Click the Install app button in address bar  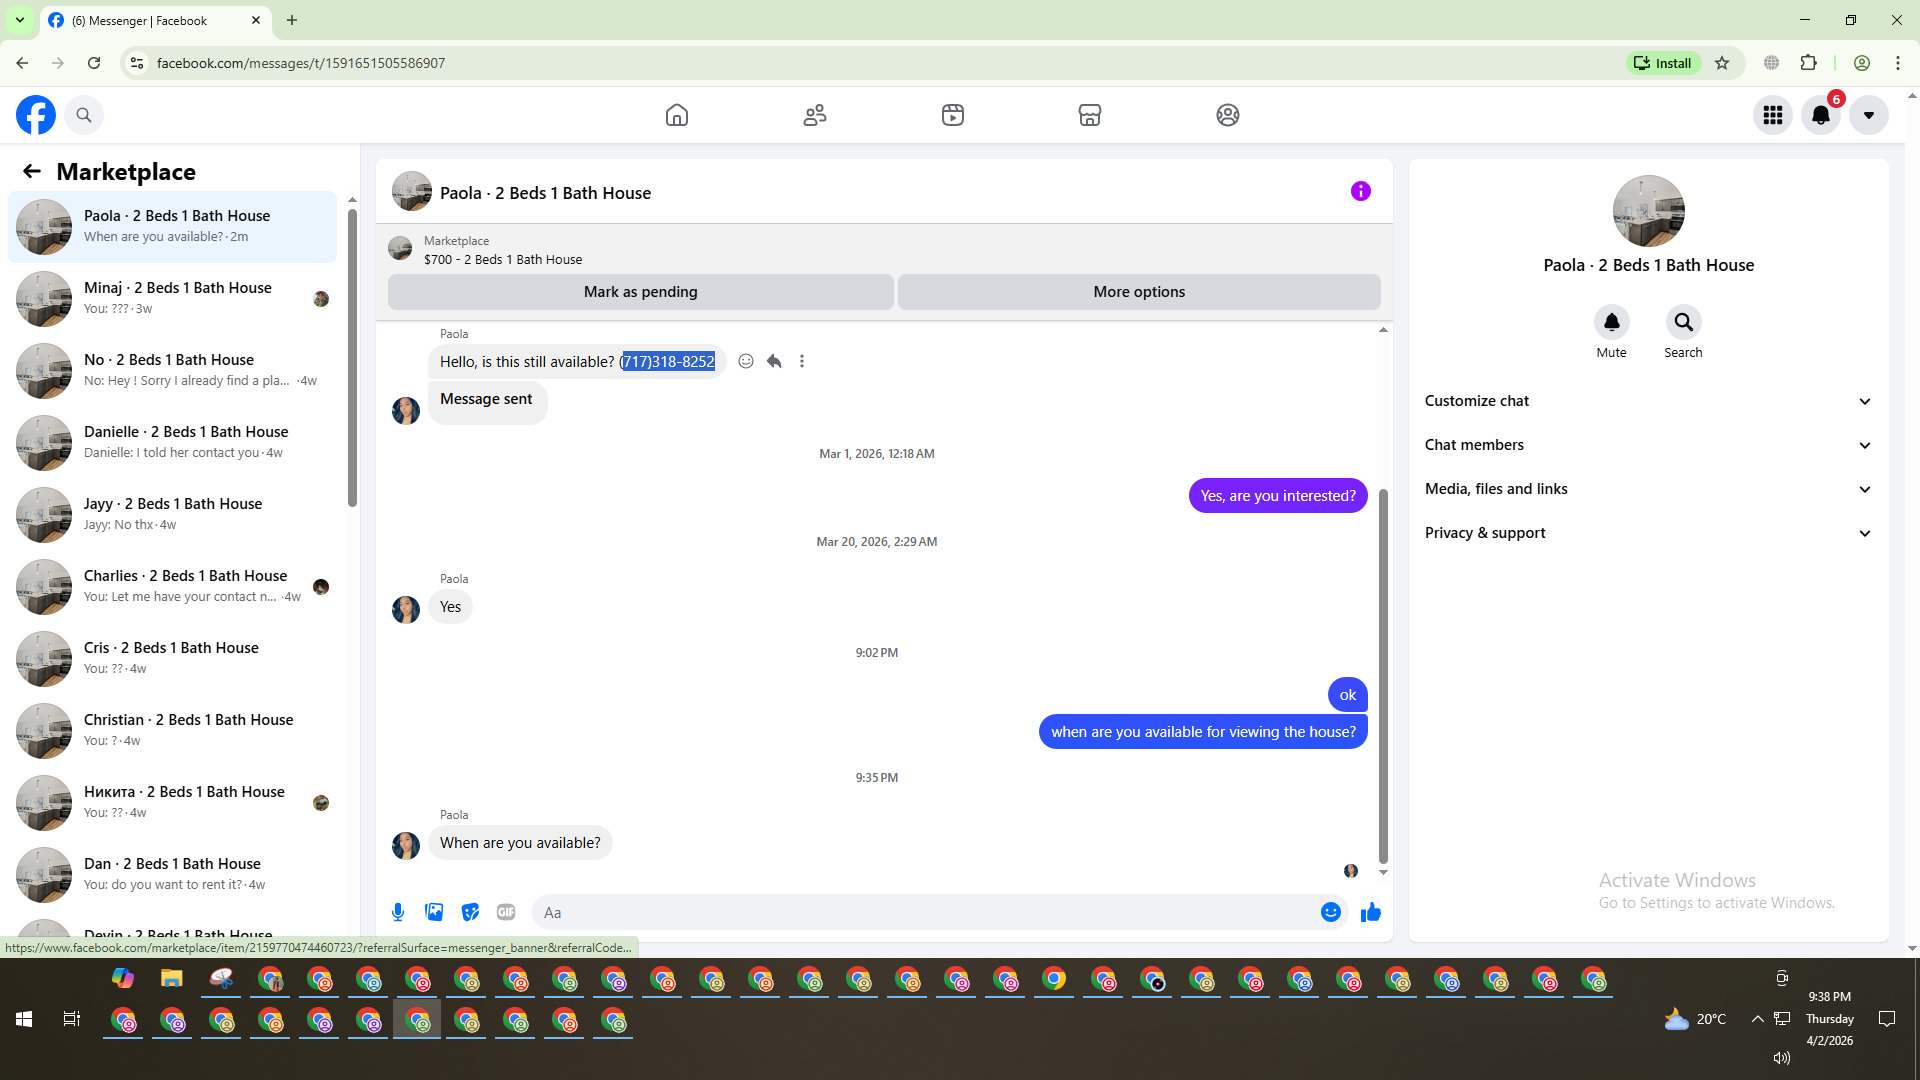(1663, 63)
